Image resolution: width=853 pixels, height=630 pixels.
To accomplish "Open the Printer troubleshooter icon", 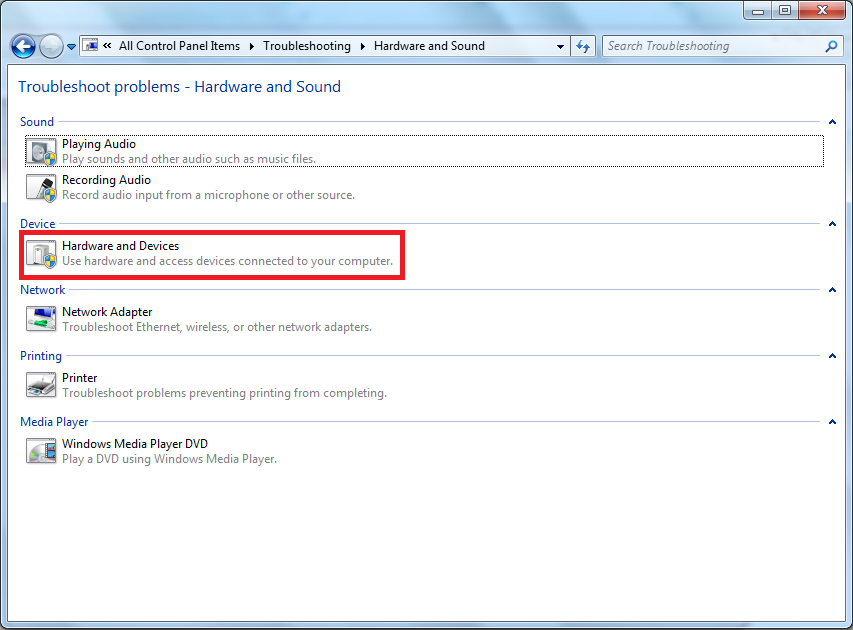I will click(41, 385).
